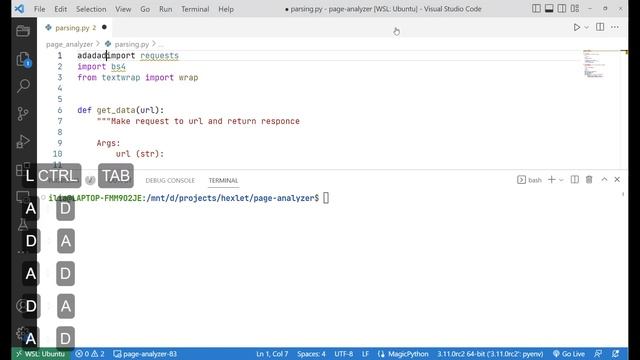Select the Python interpreter 3.11.0rc2 64-bit
640x360 pixels.
tap(490, 354)
